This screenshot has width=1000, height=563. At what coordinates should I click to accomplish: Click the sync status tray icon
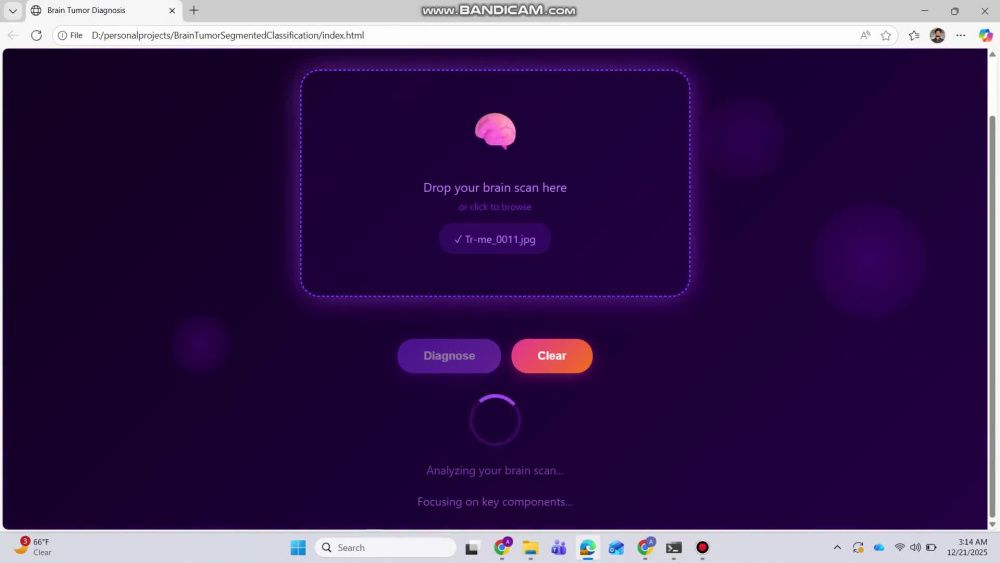(x=858, y=547)
